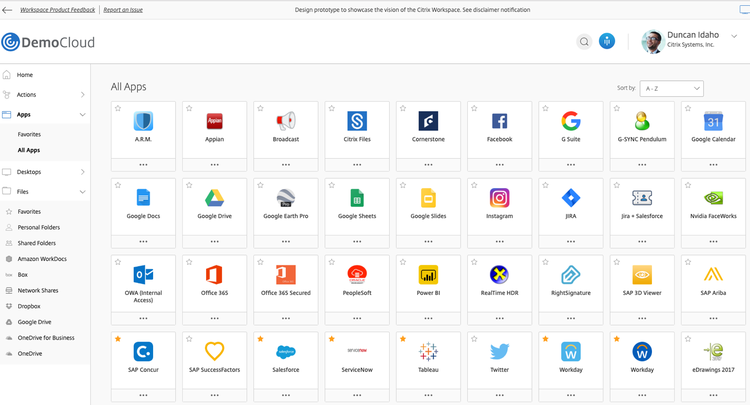Select Favorites under Apps
Screen dimensions: 750x405
point(29,134)
